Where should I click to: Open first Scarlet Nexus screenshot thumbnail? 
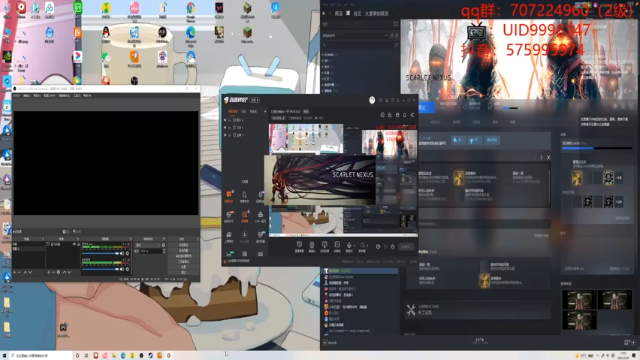coord(579,299)
